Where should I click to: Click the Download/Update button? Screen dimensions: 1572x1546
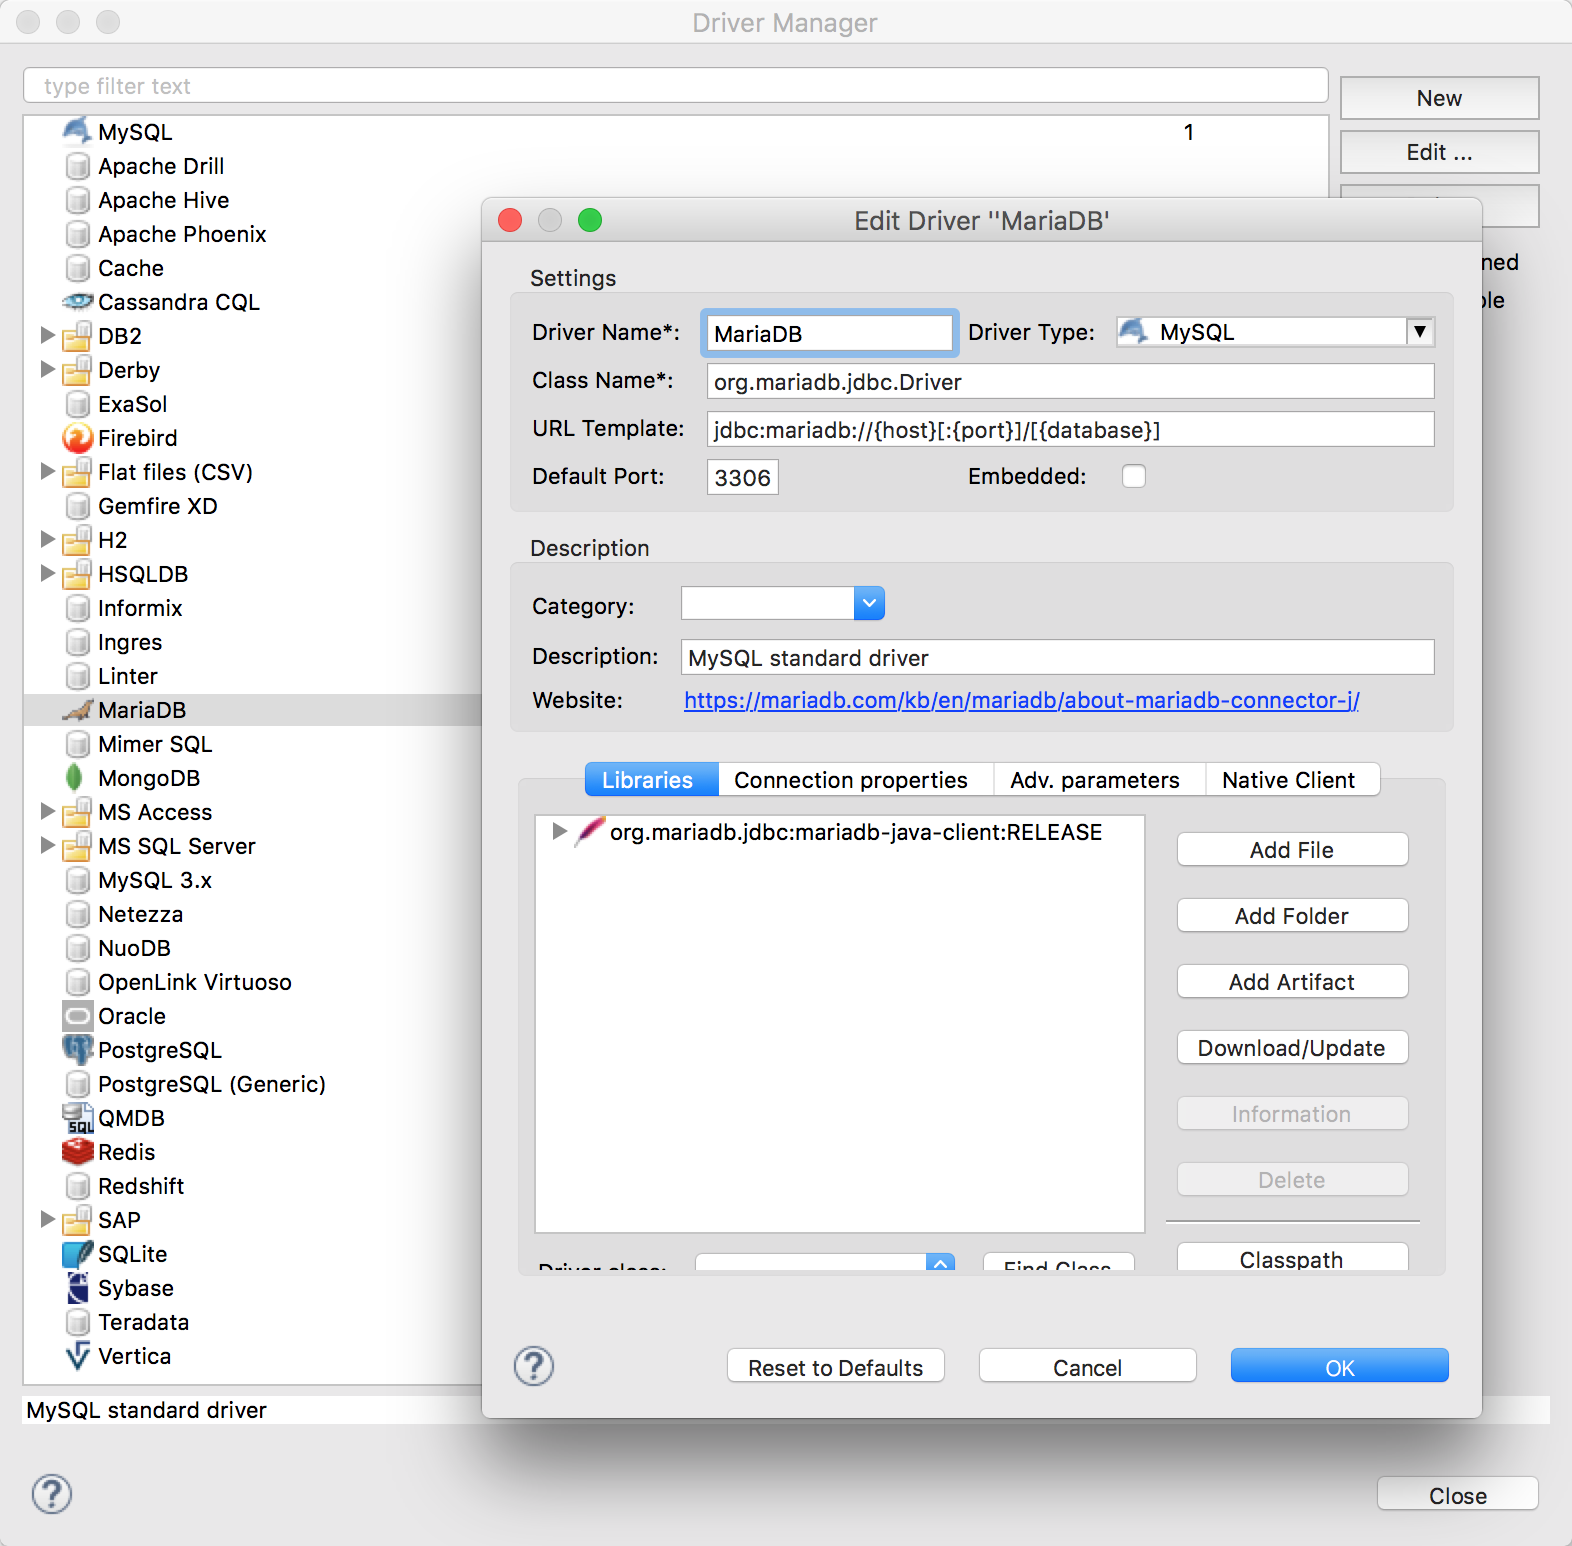(x=1291, y=1048)
